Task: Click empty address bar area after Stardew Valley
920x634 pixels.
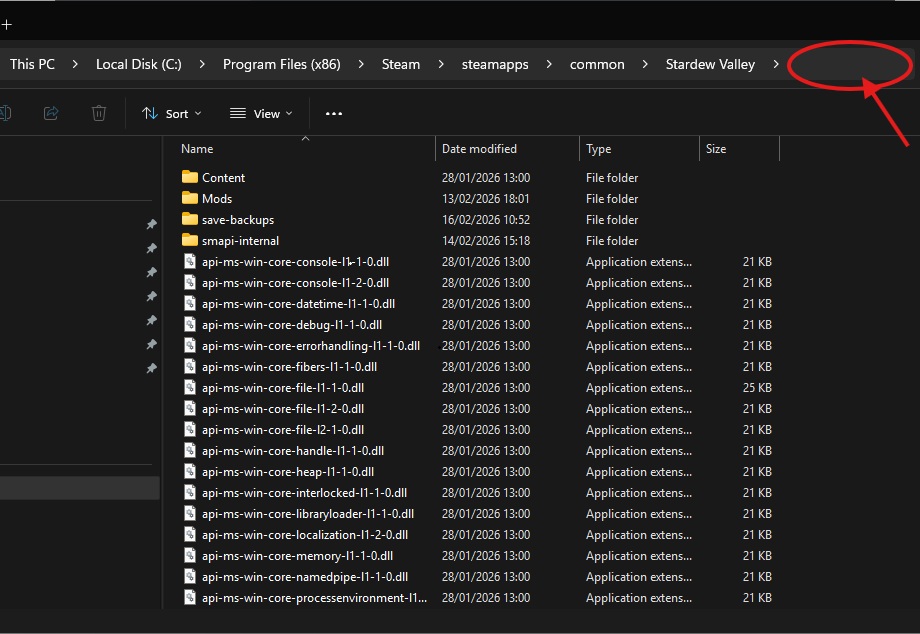Action: pos(850,65)
